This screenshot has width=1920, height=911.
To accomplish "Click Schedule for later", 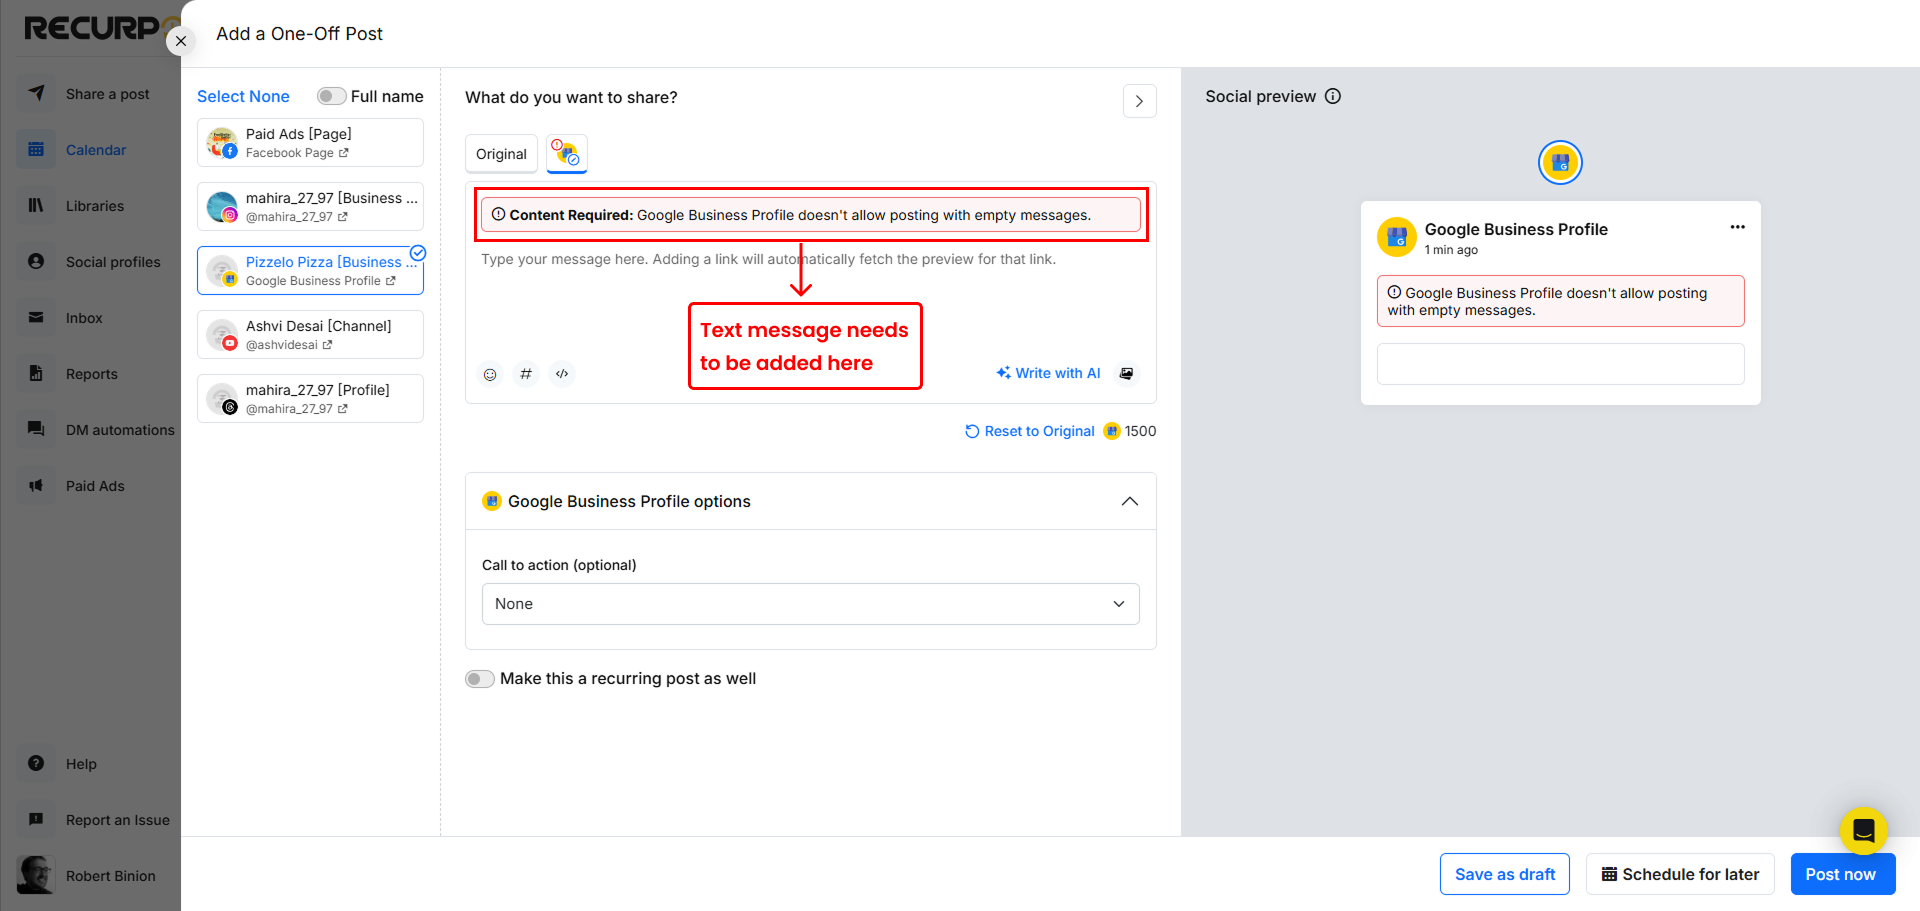I will (x=1680, y=874).
